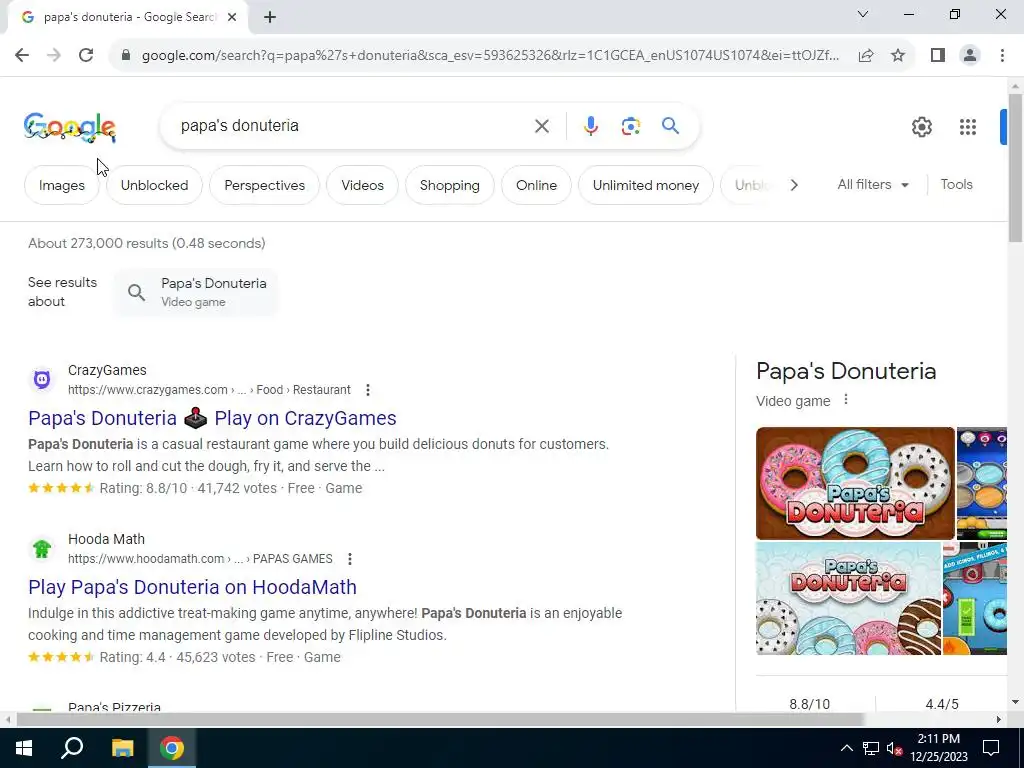Open CrazyGames result options menu
The image size is (1024, 768).
point(368,390)
